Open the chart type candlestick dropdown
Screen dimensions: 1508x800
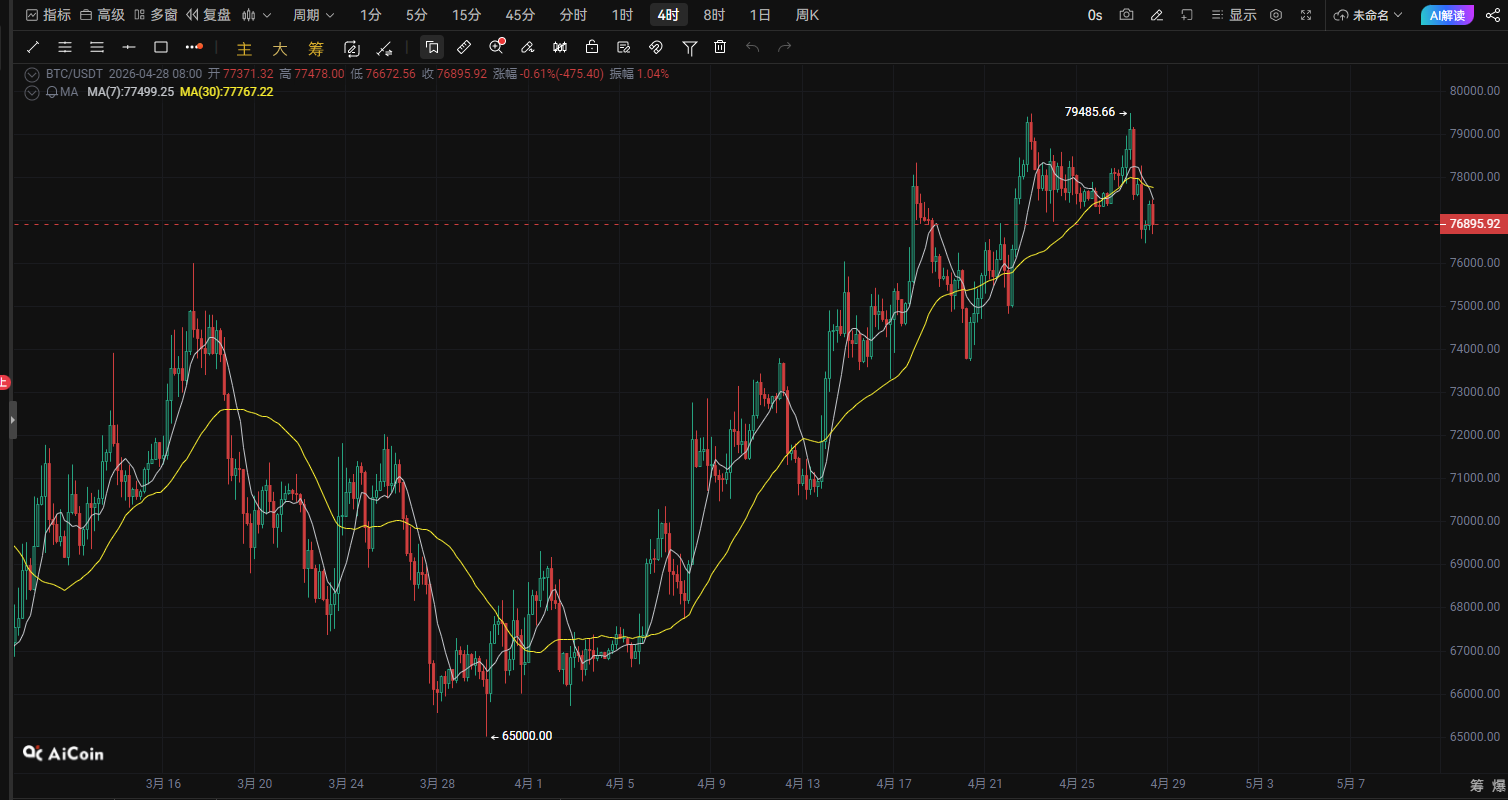pyautogui.click(x=257, y=15)
